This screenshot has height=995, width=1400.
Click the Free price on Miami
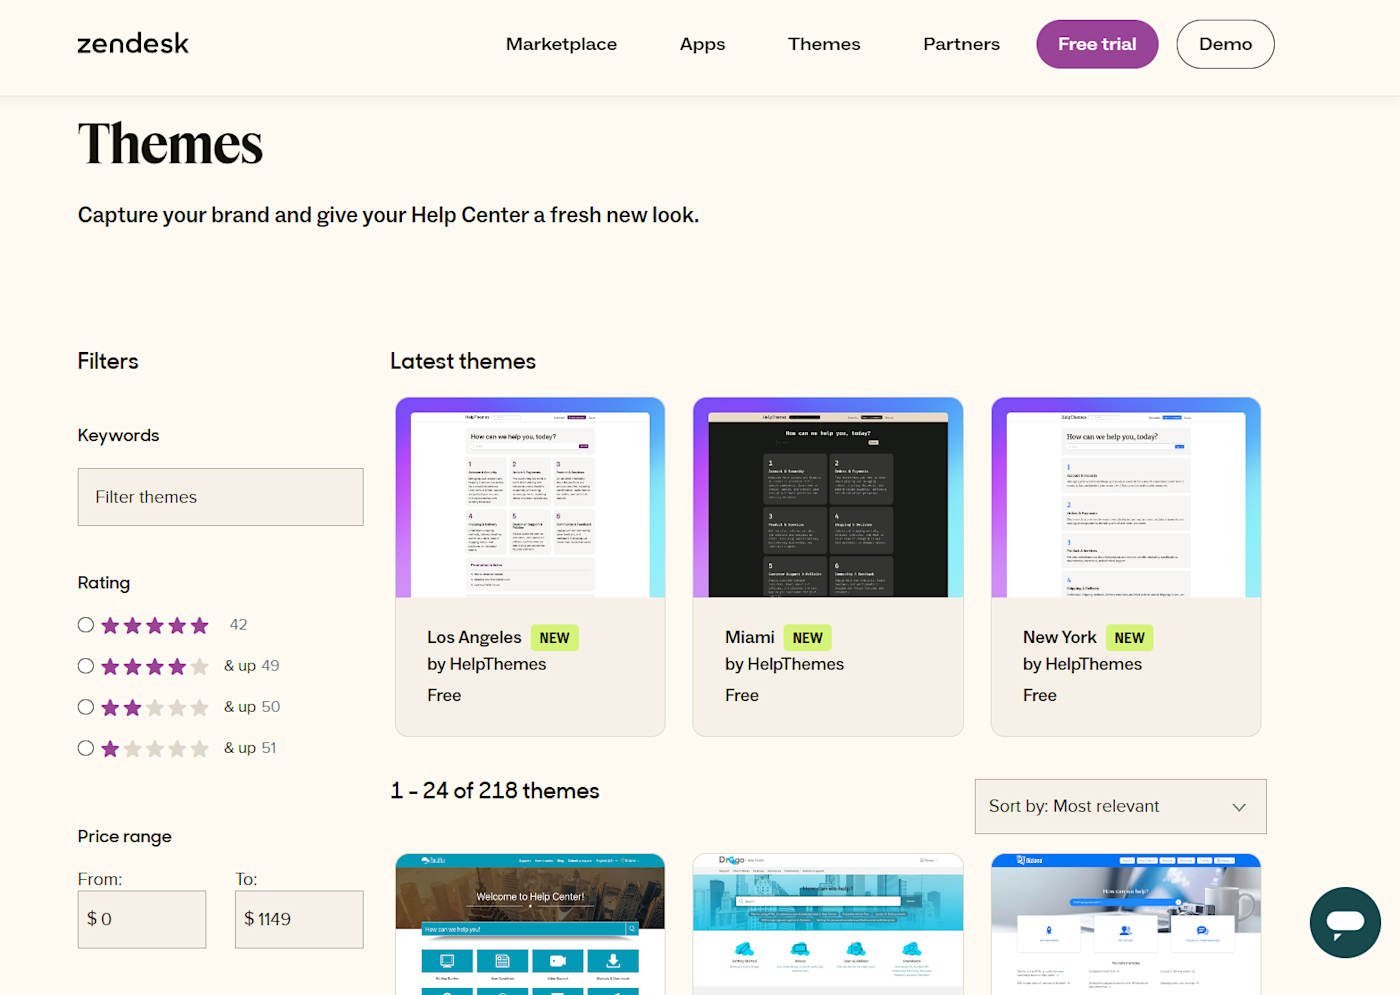742,695
